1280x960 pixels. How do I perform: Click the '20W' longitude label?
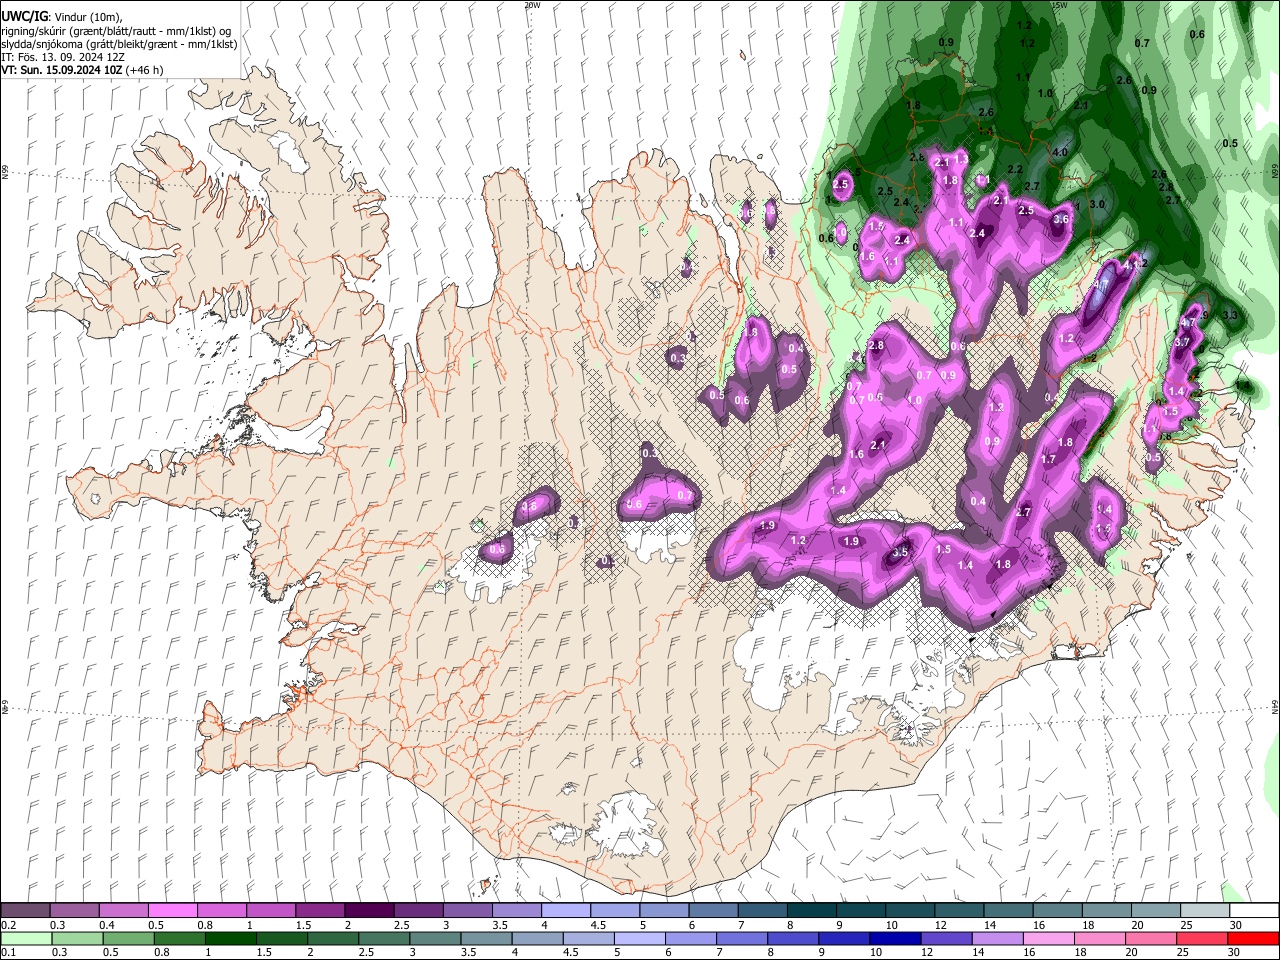(532, 5)
